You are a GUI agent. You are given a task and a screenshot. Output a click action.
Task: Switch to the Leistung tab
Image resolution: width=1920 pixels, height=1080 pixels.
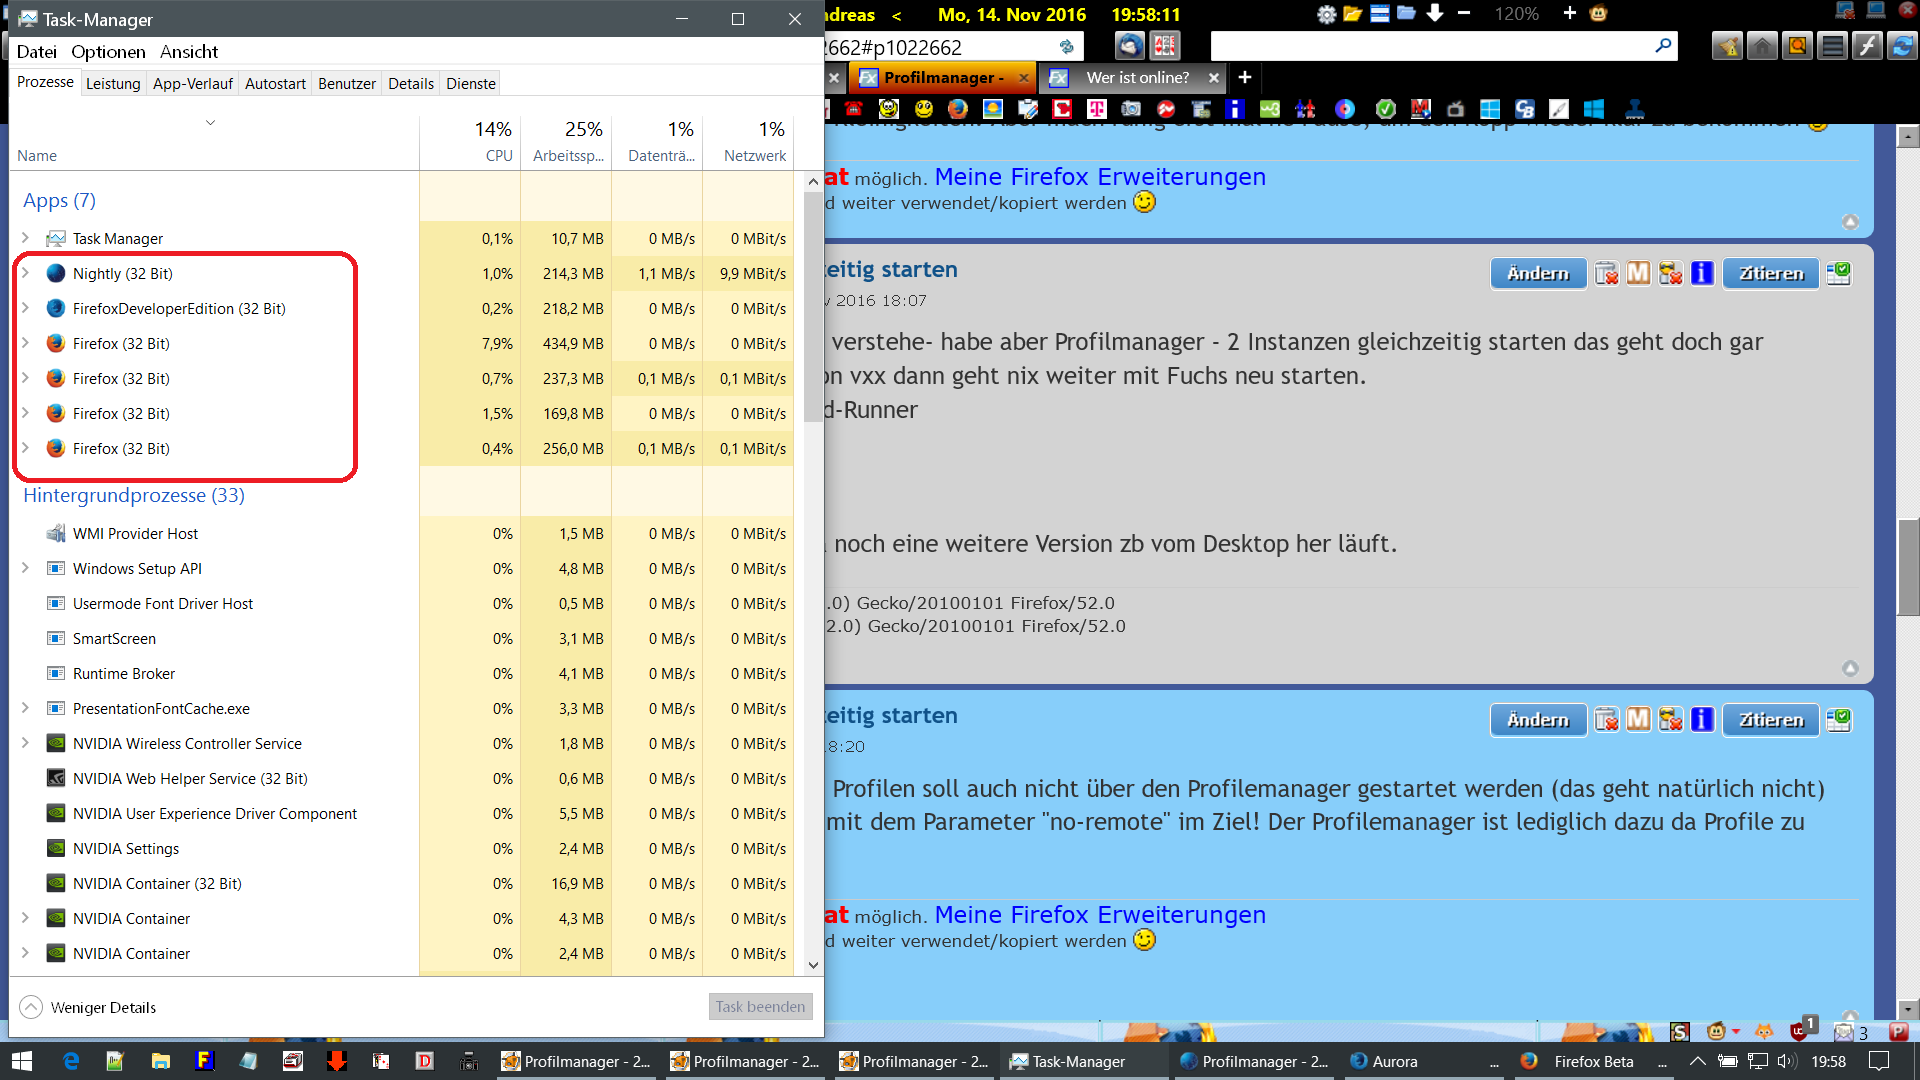pyautogui.click(x=113, y=83)
